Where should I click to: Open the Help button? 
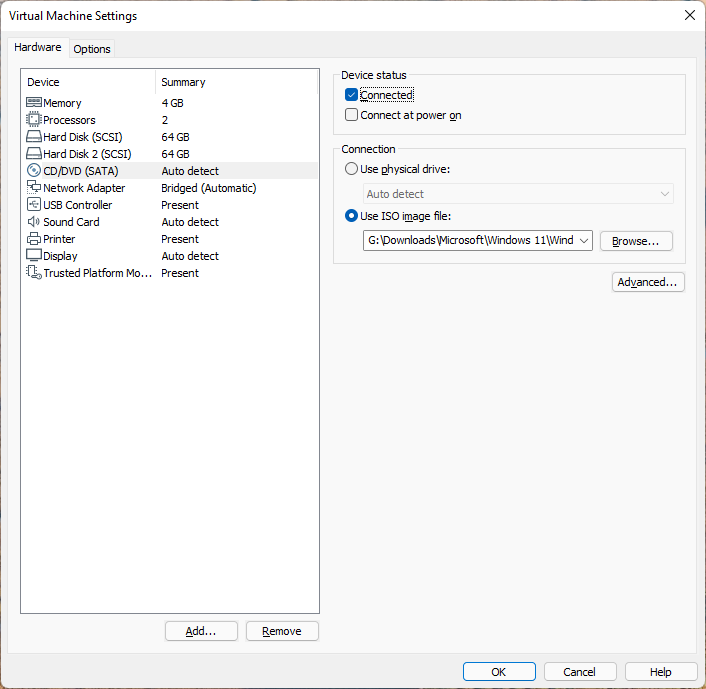(661, 672)
